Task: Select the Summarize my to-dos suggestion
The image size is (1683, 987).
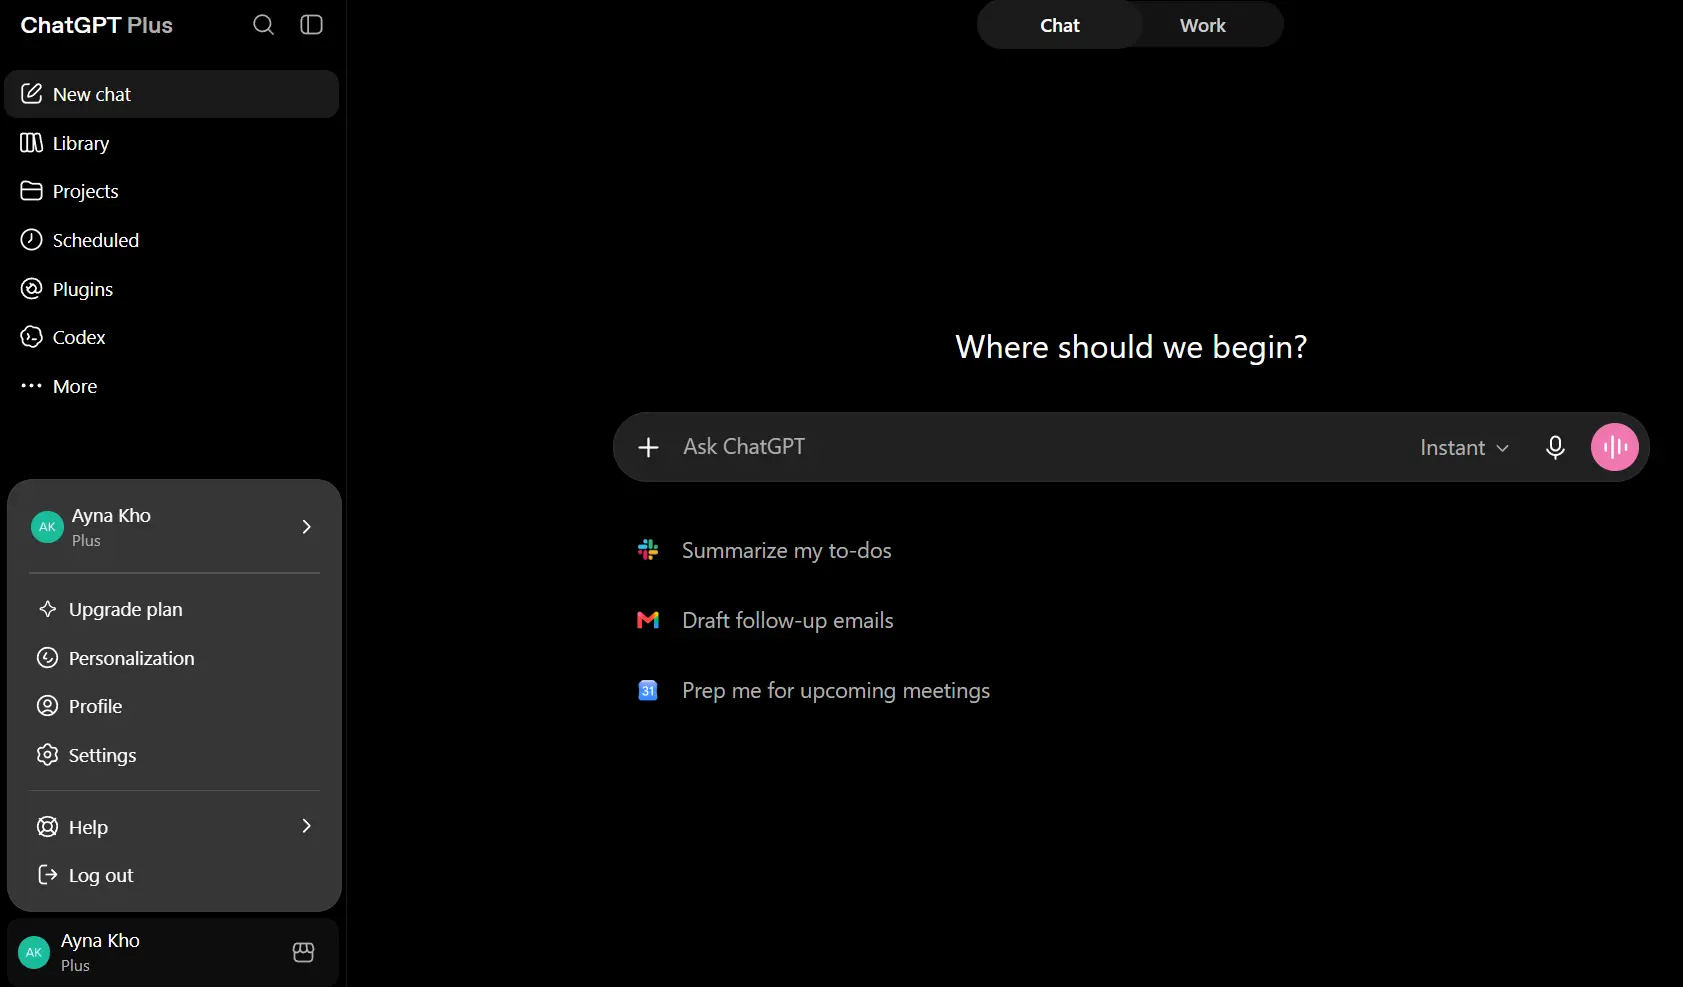Action: click(x=787, y=550)
